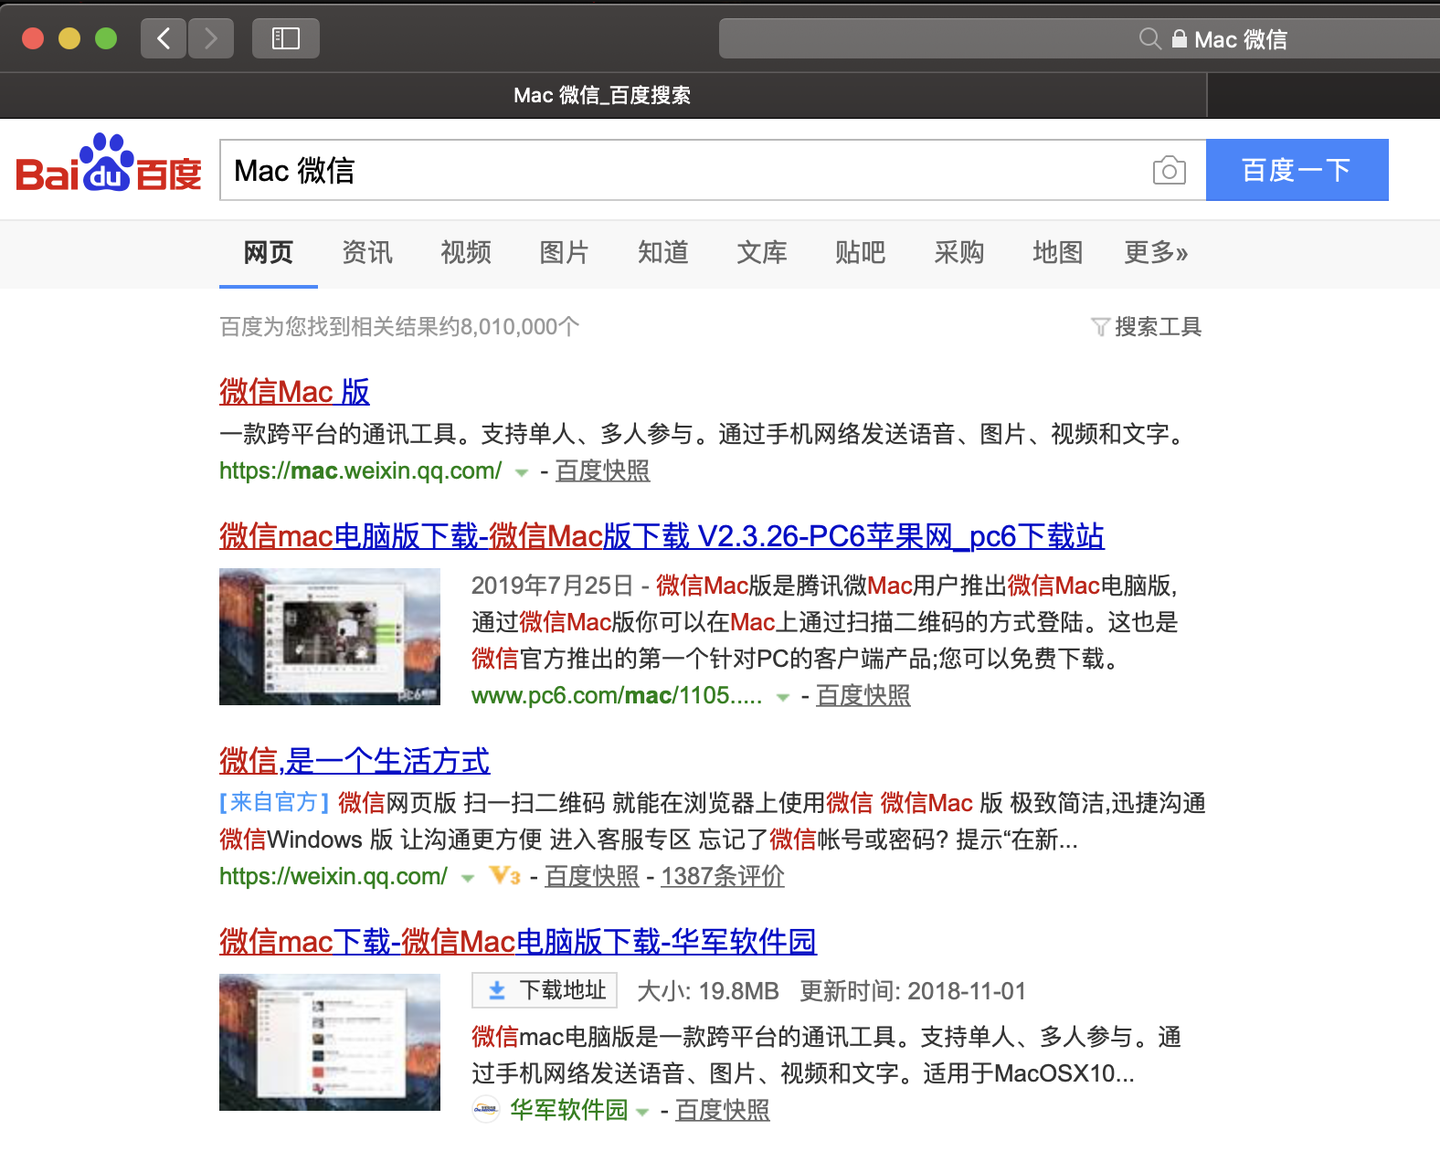Image resolution: width=1440 pixels, height=1151 pixels.
Task: Switch to the 图片 tab
Action: click(563, 253)
